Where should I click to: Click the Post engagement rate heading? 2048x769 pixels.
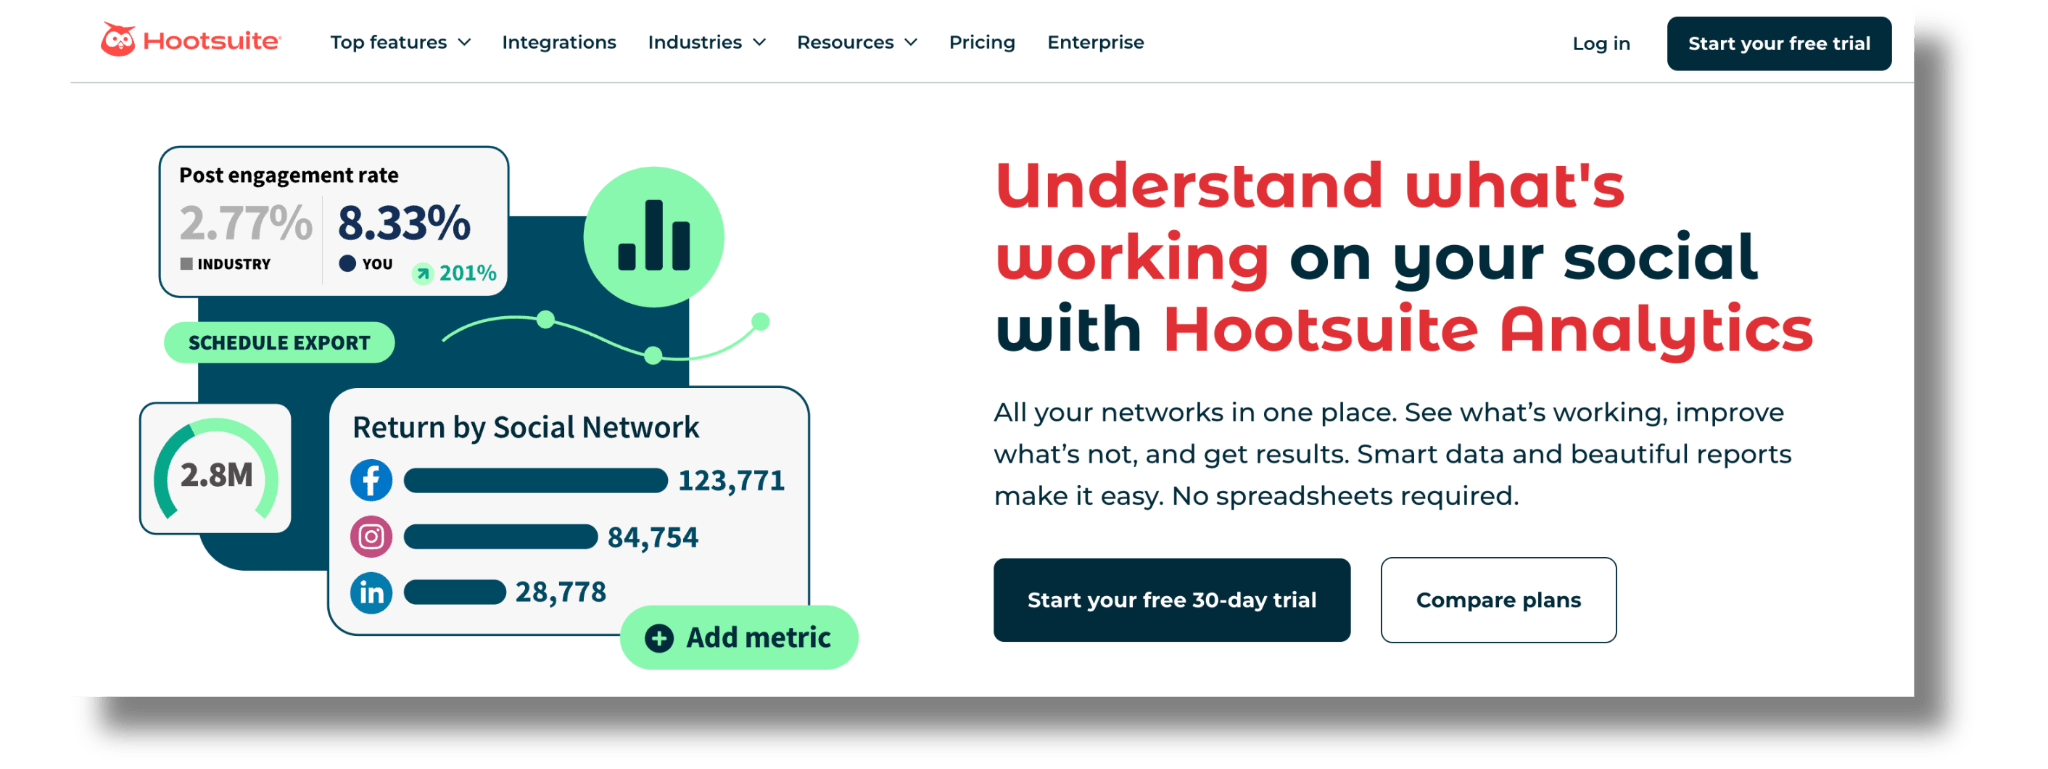[x=289, y=175]
